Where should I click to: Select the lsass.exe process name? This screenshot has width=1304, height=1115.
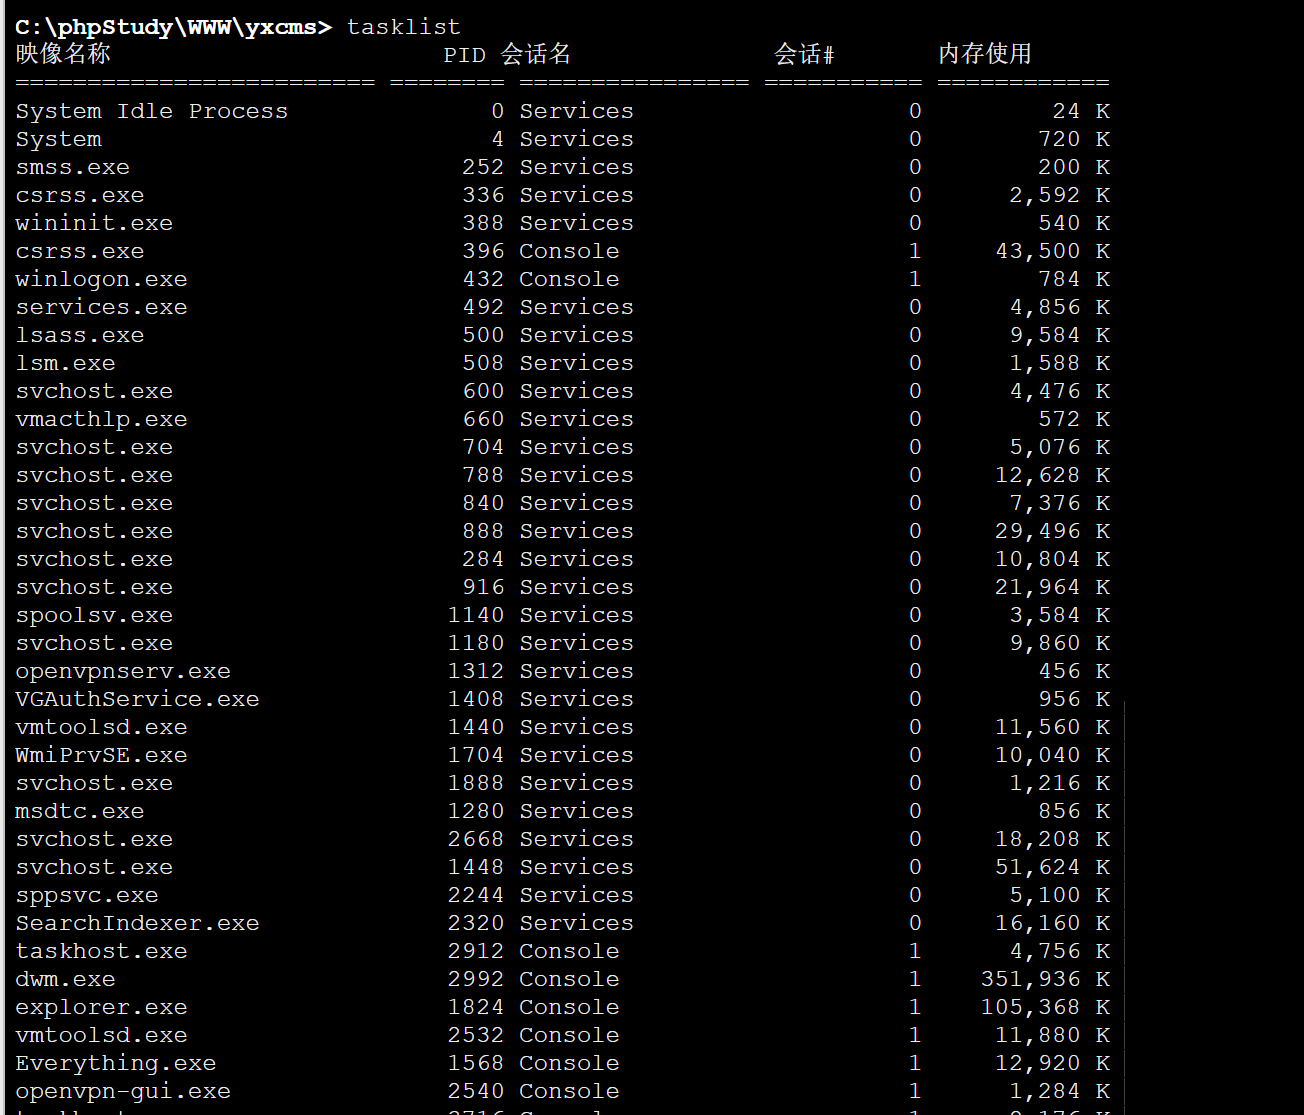[79, 335]
